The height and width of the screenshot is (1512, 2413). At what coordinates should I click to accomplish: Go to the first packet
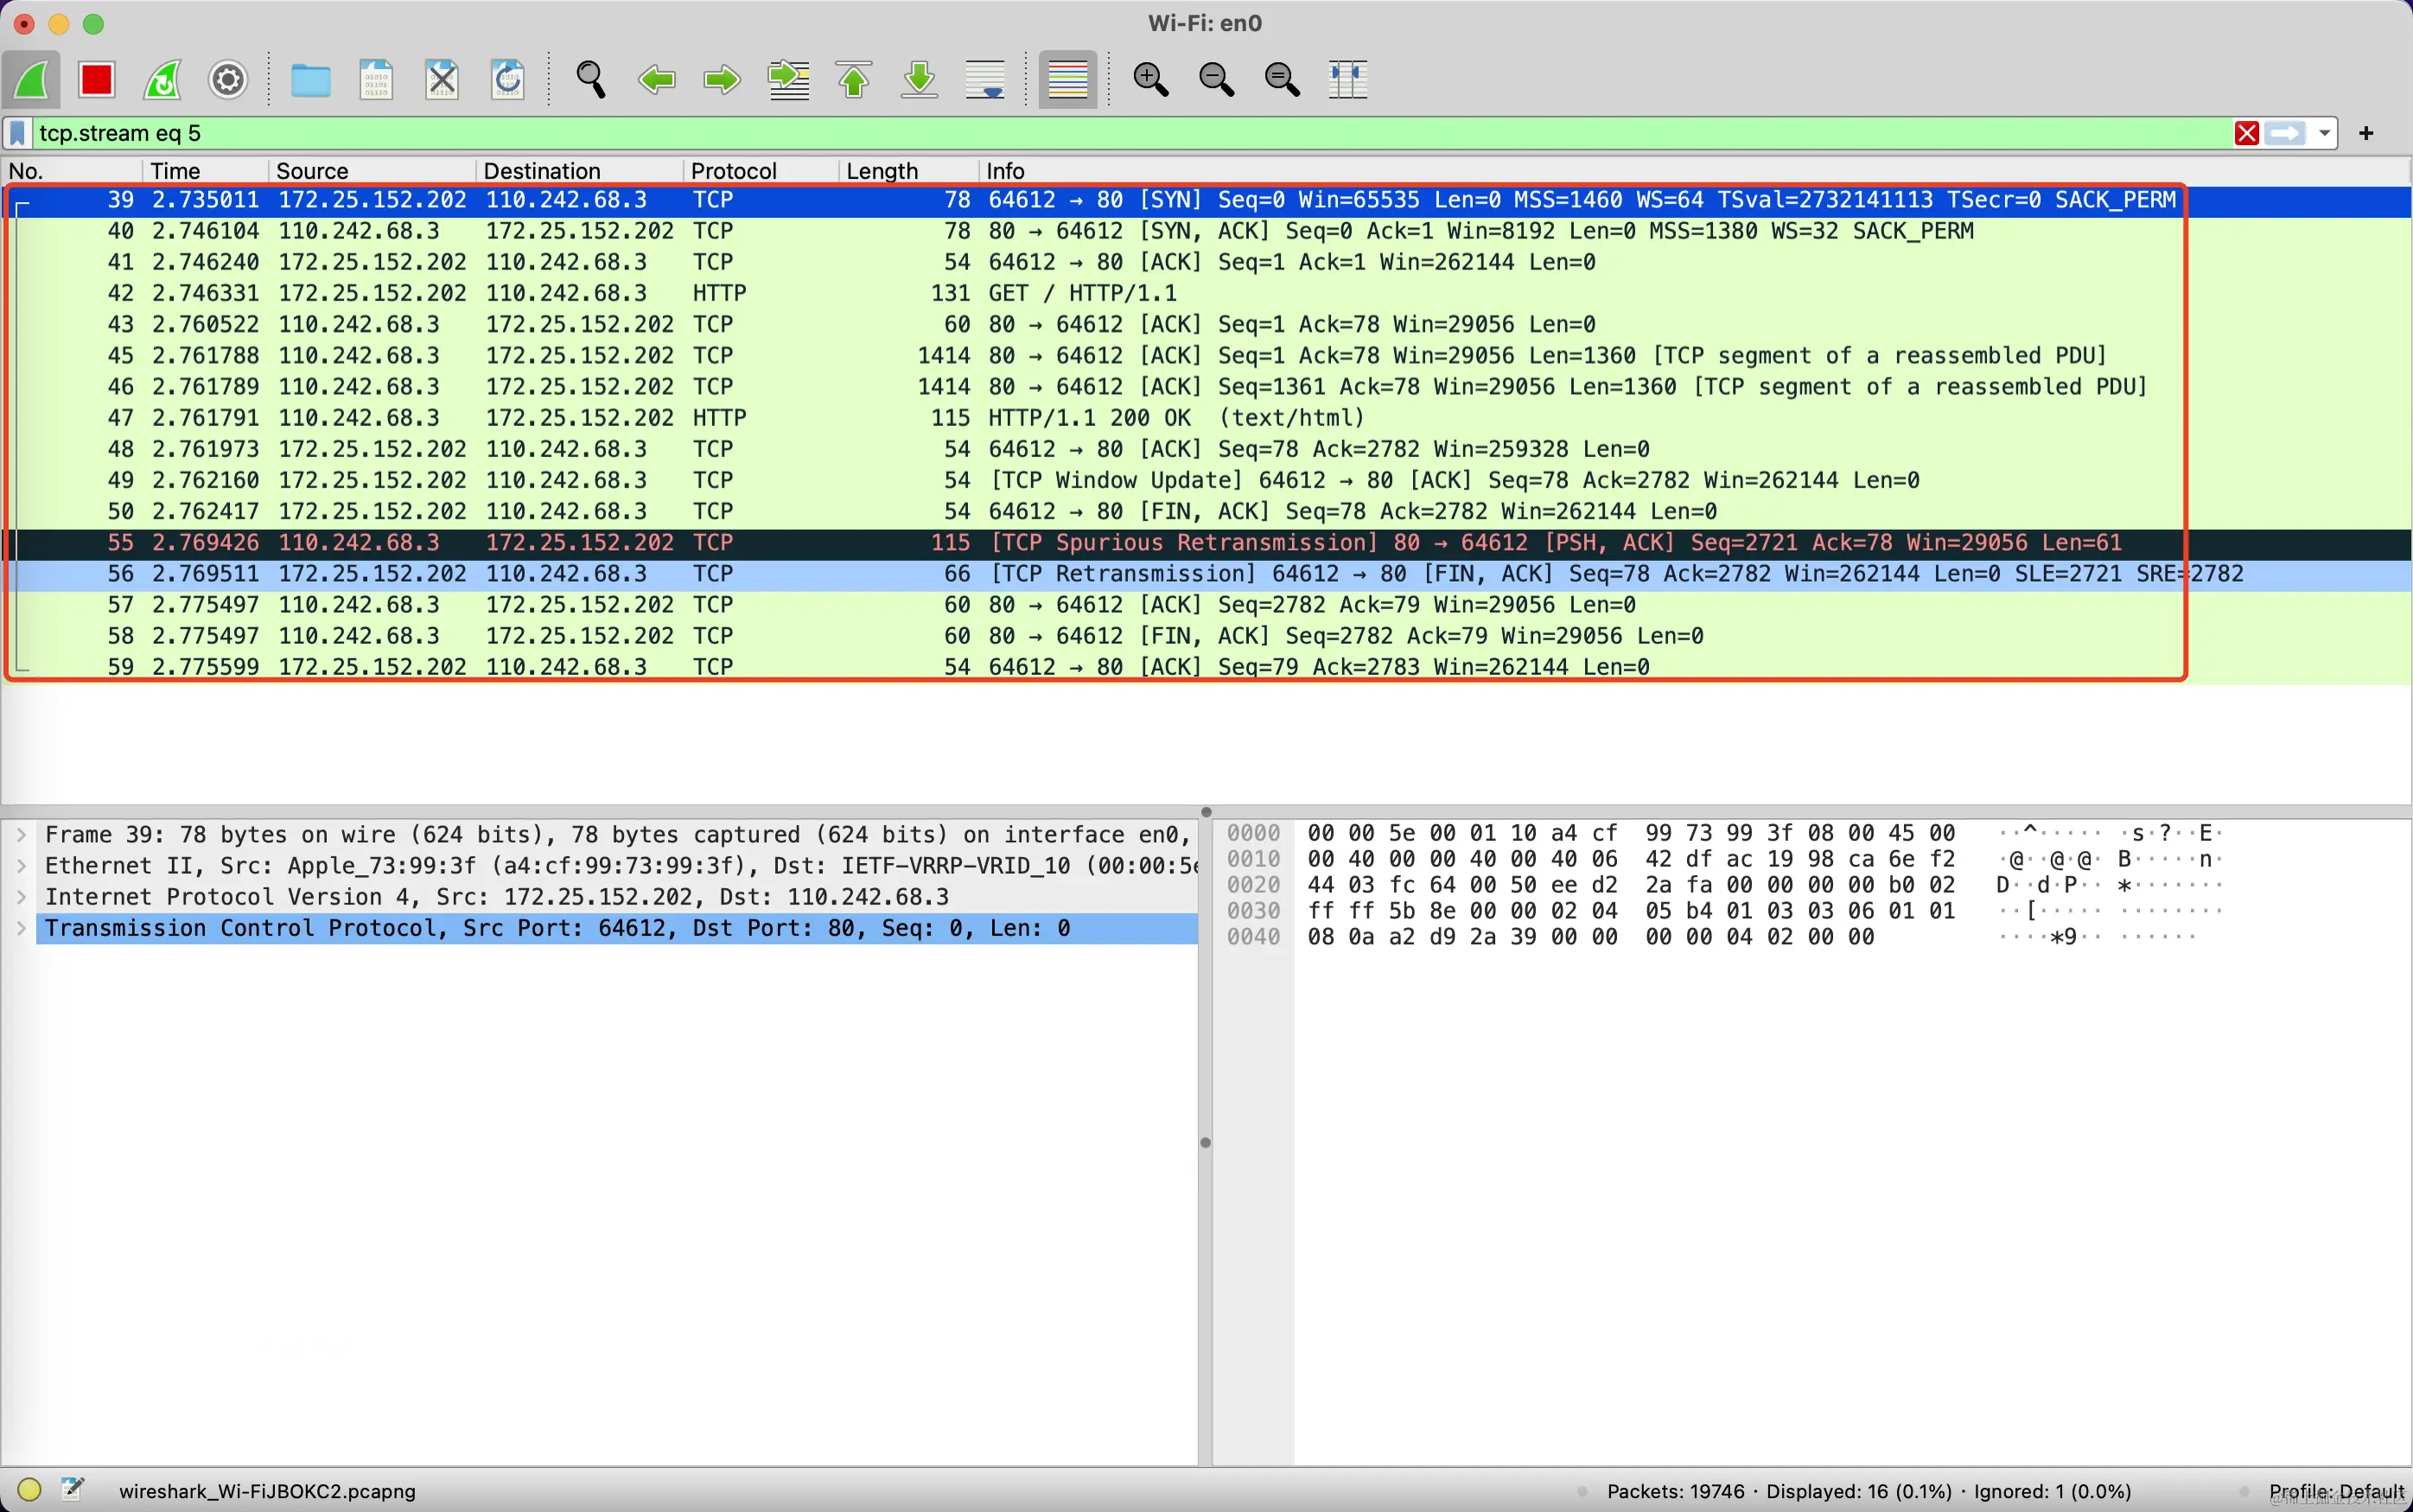pyautogui.click(x=854, y=79)
